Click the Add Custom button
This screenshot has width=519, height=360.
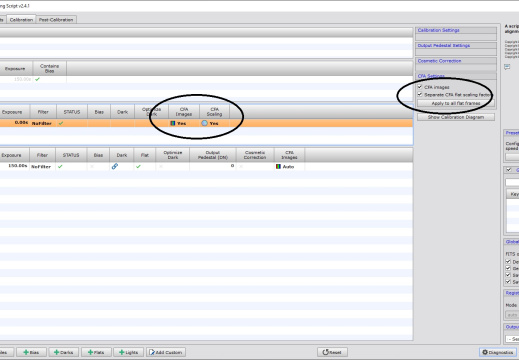pos(166,352)
